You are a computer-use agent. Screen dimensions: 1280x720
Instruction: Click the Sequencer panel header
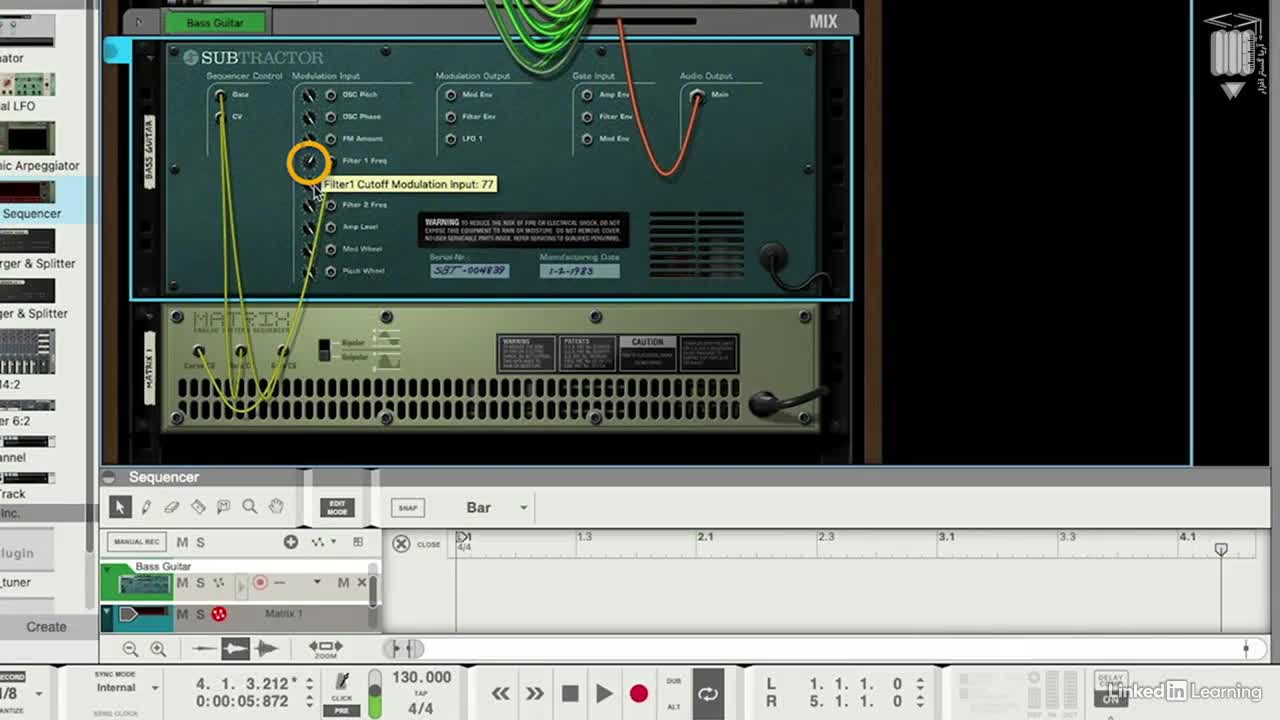[x=164, y=477]
